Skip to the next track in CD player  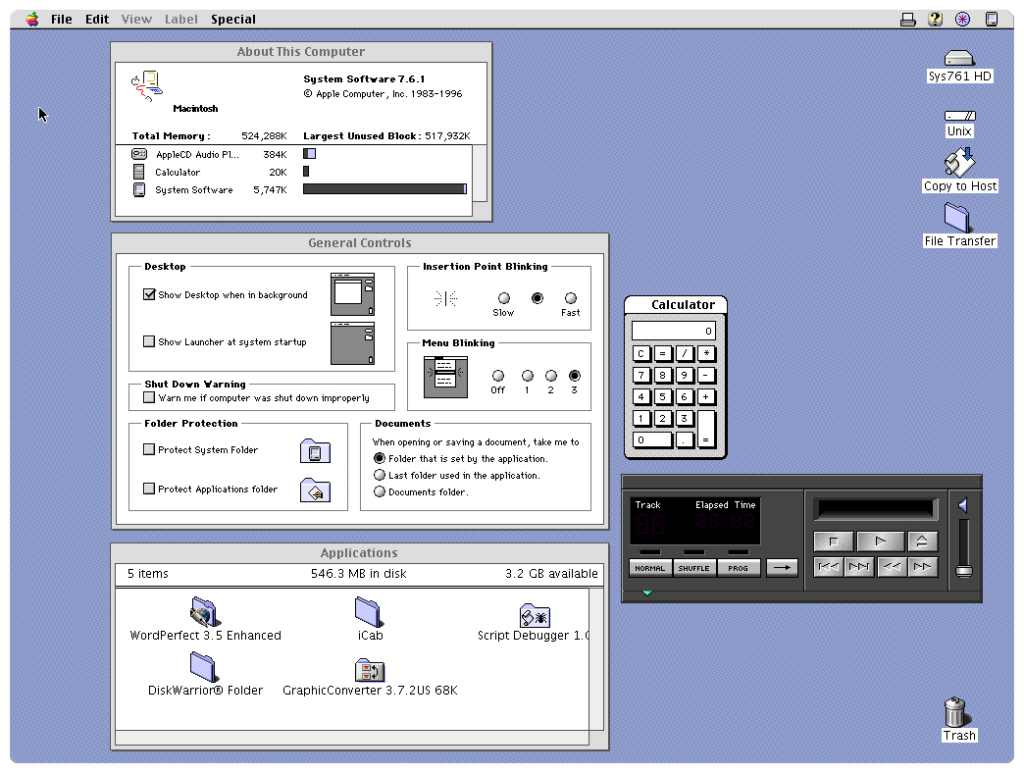tap(857, 568)
